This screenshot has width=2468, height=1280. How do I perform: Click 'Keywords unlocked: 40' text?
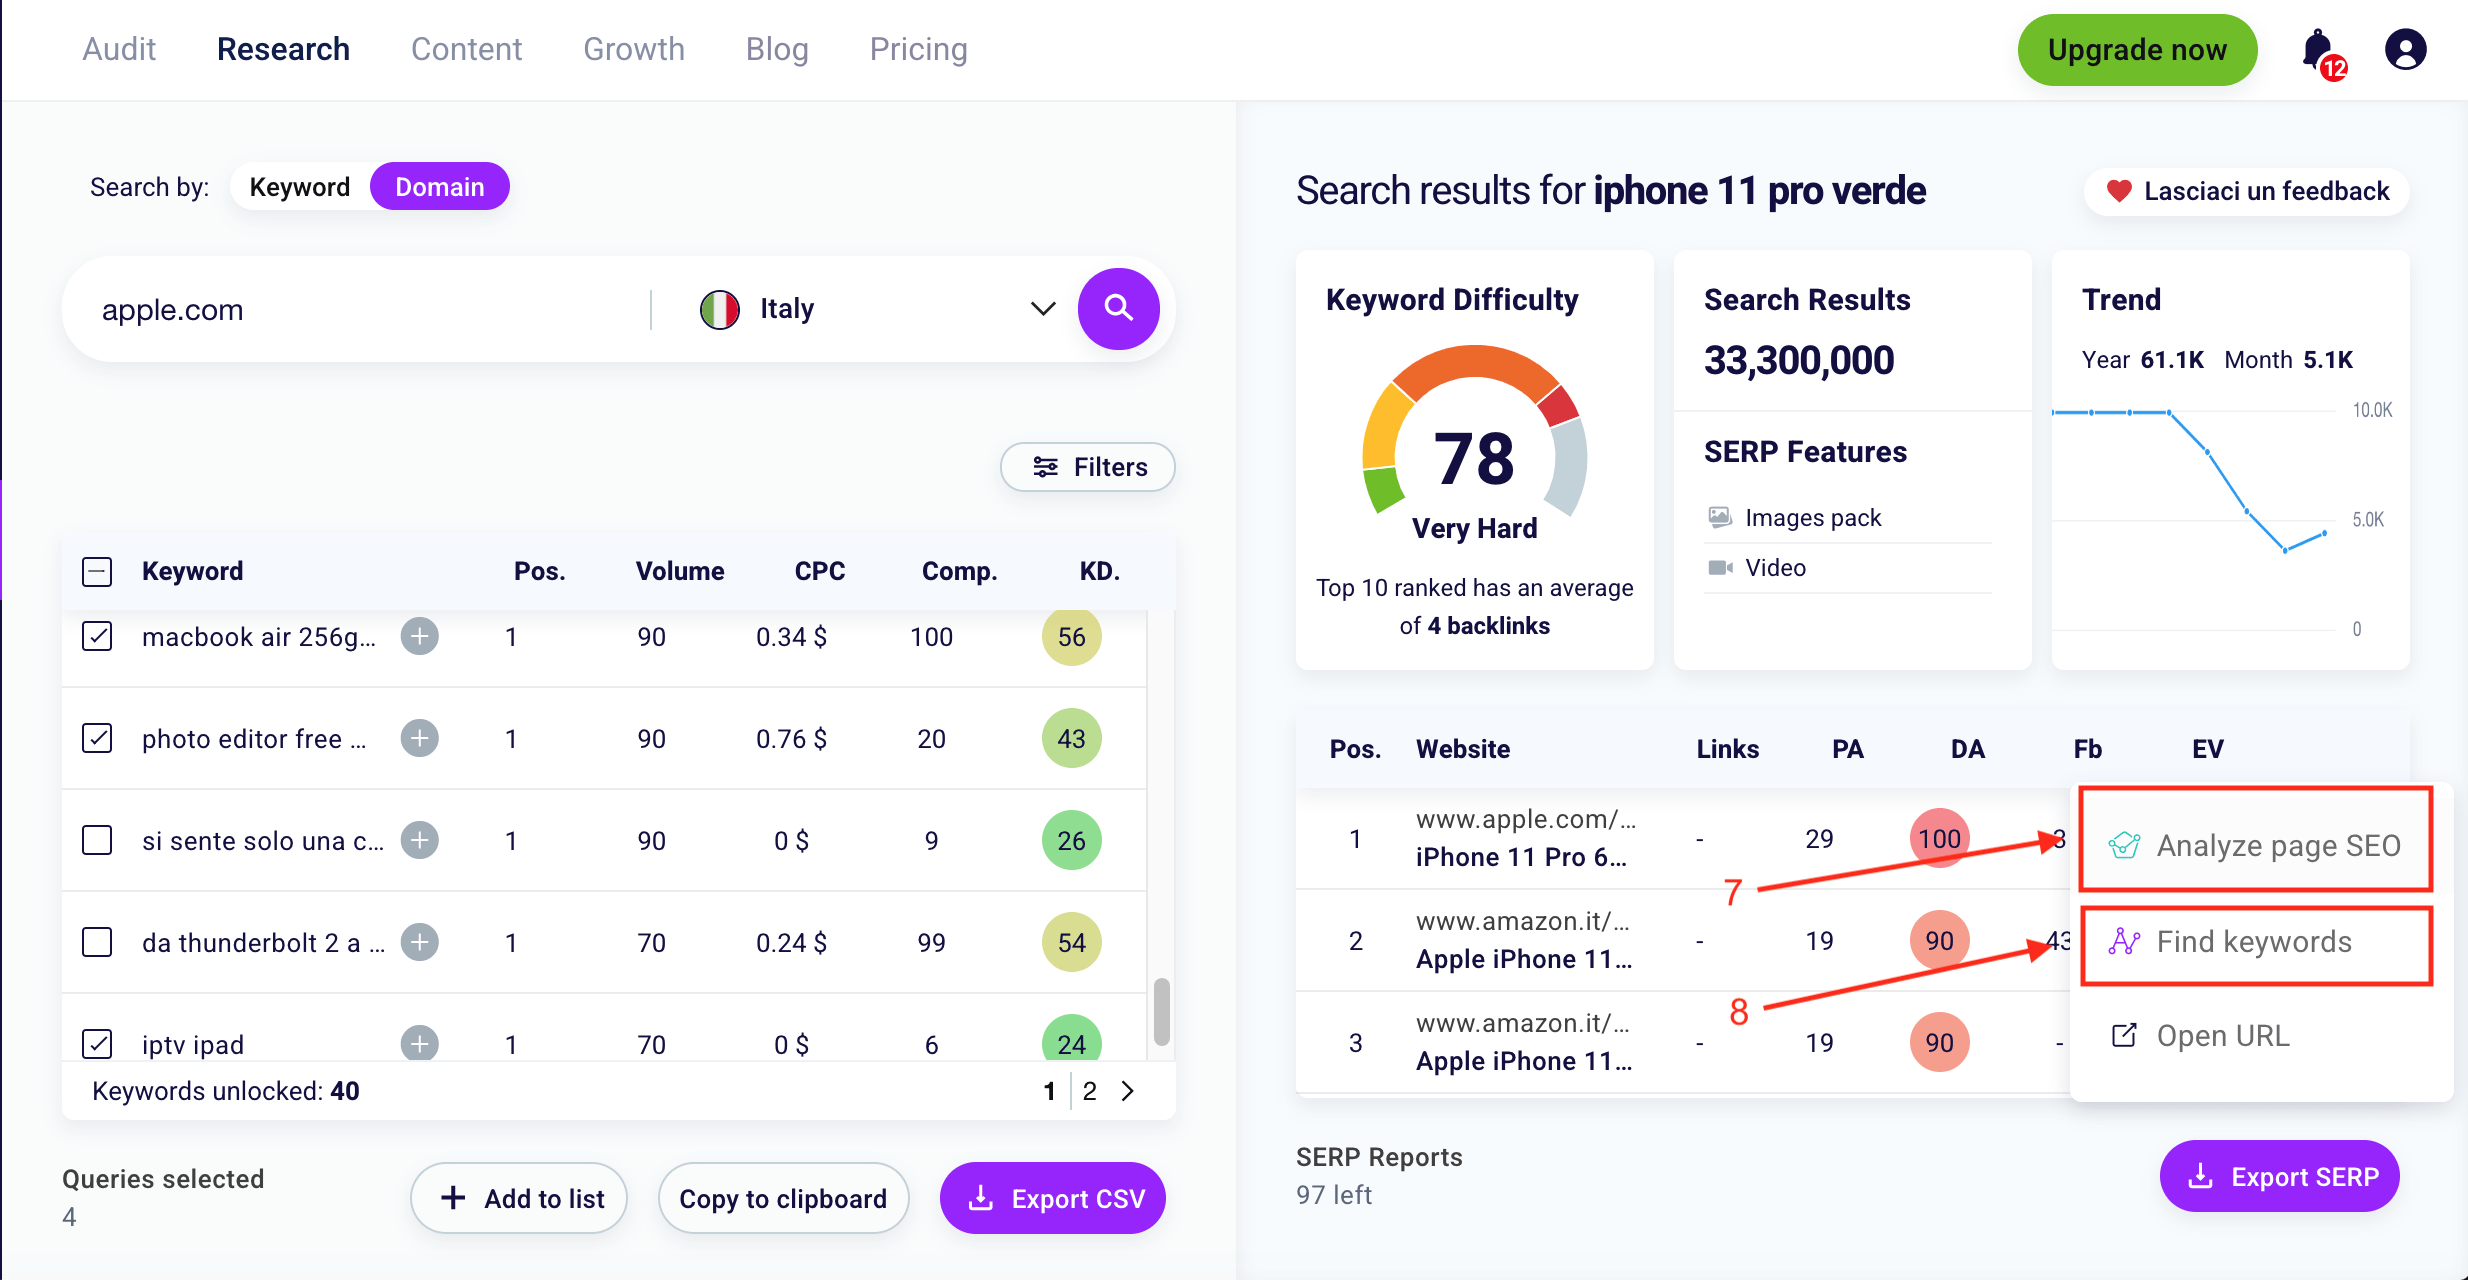click(226, 1090)
